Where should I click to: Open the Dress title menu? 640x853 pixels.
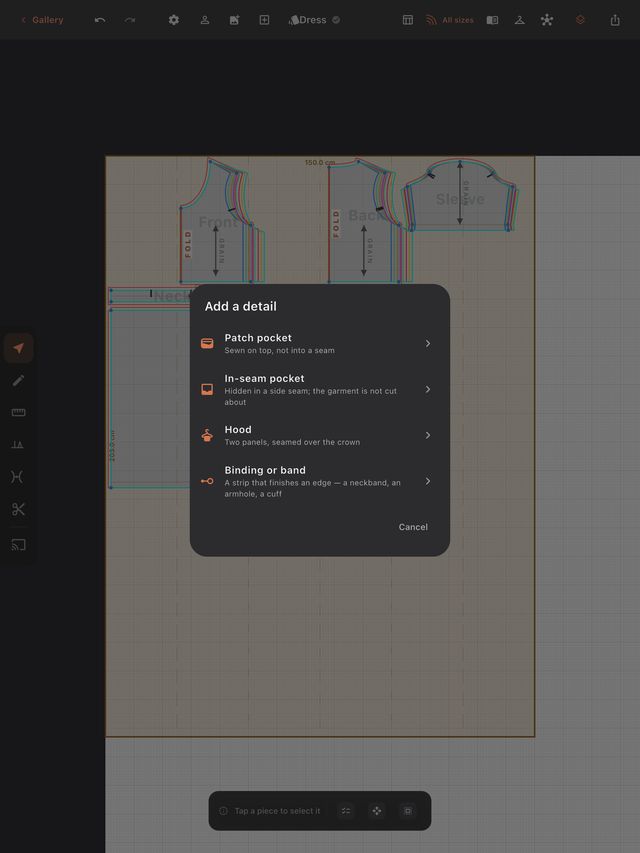[x=314, y=20]
